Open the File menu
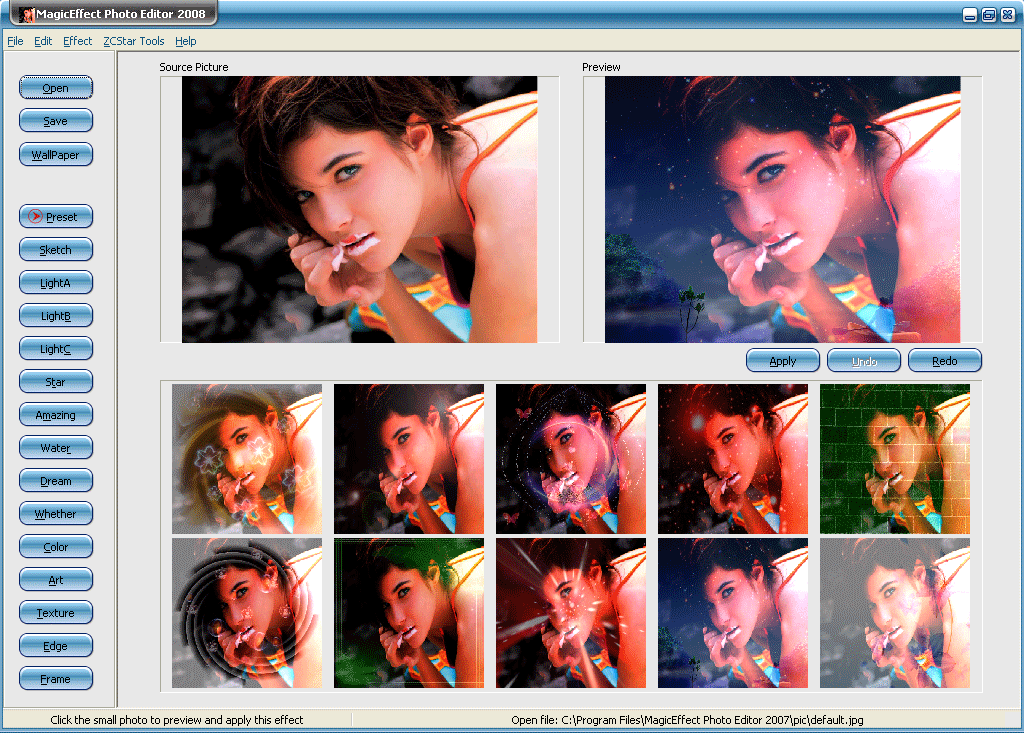 pos(15,41)
